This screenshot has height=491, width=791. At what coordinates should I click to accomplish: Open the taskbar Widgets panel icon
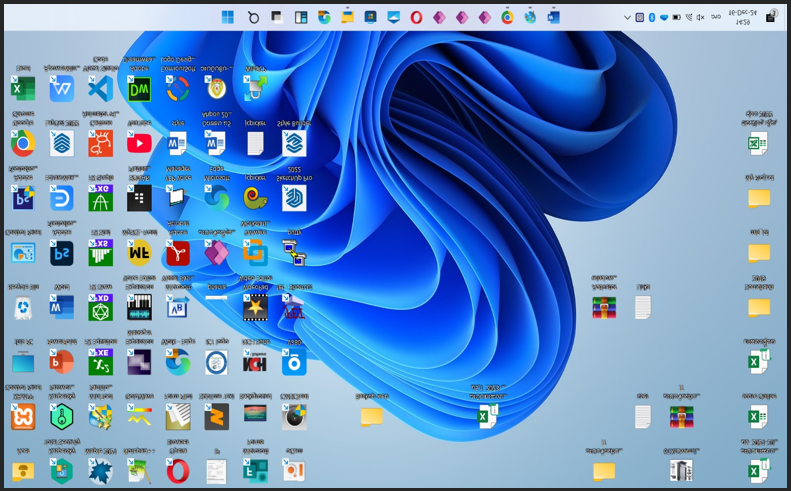[300, 17]
